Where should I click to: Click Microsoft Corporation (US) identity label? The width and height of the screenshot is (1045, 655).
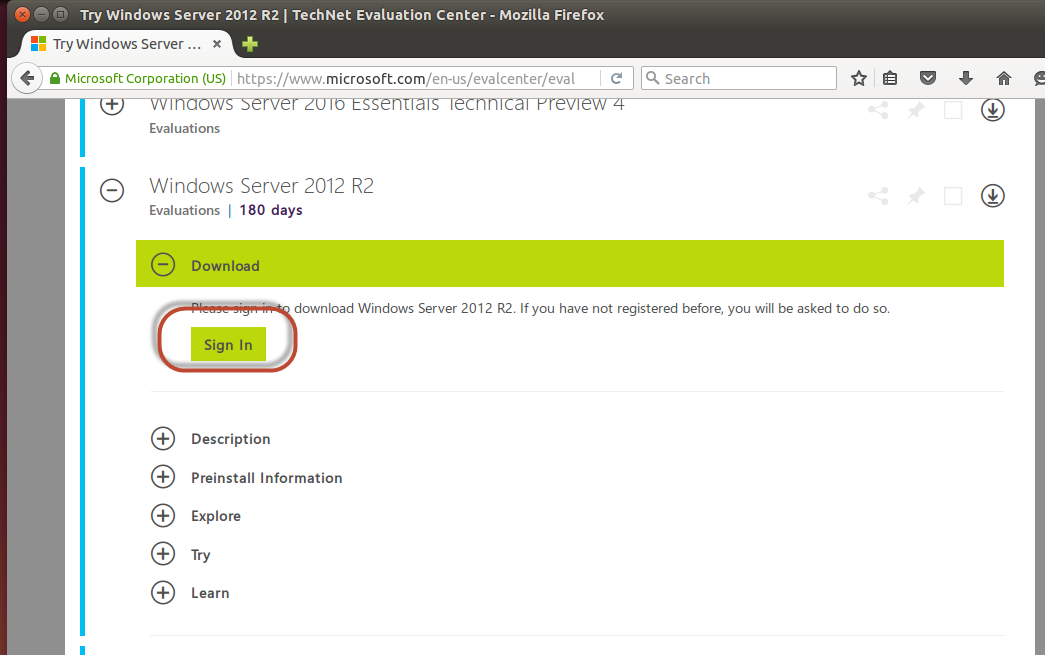tap(145, 79)
